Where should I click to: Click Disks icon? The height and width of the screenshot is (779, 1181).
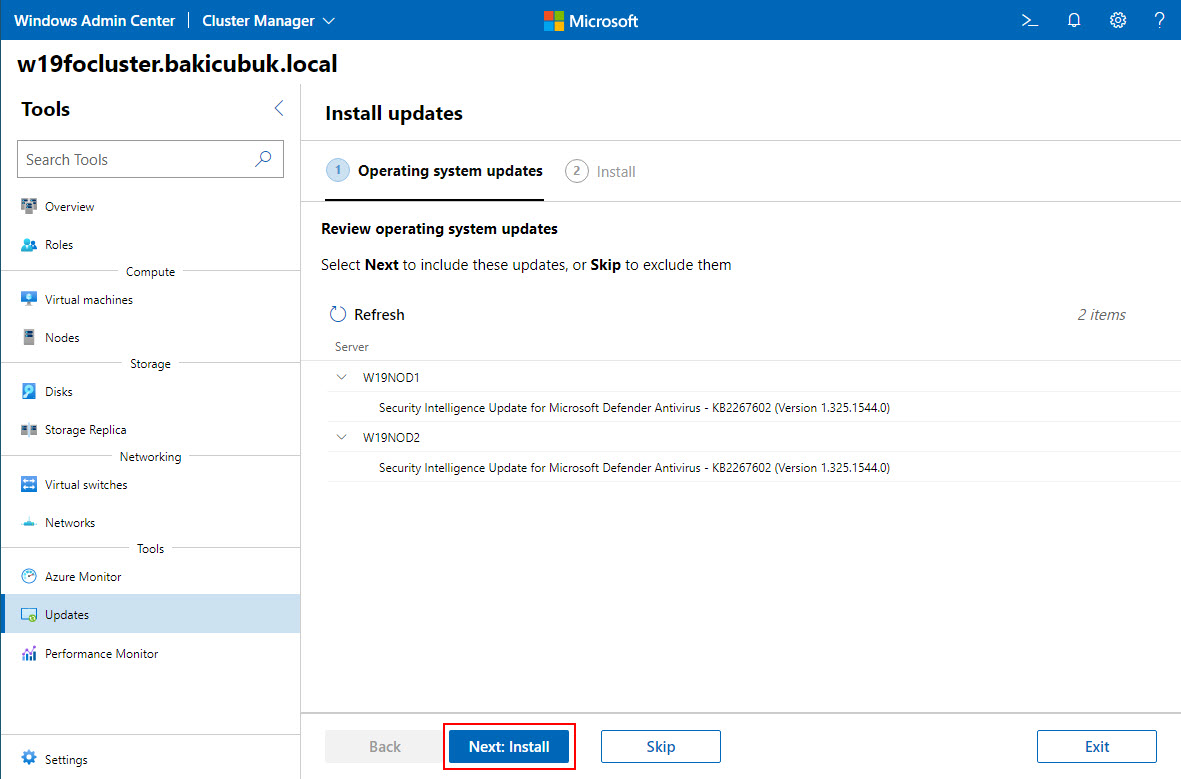coord(29,391)
